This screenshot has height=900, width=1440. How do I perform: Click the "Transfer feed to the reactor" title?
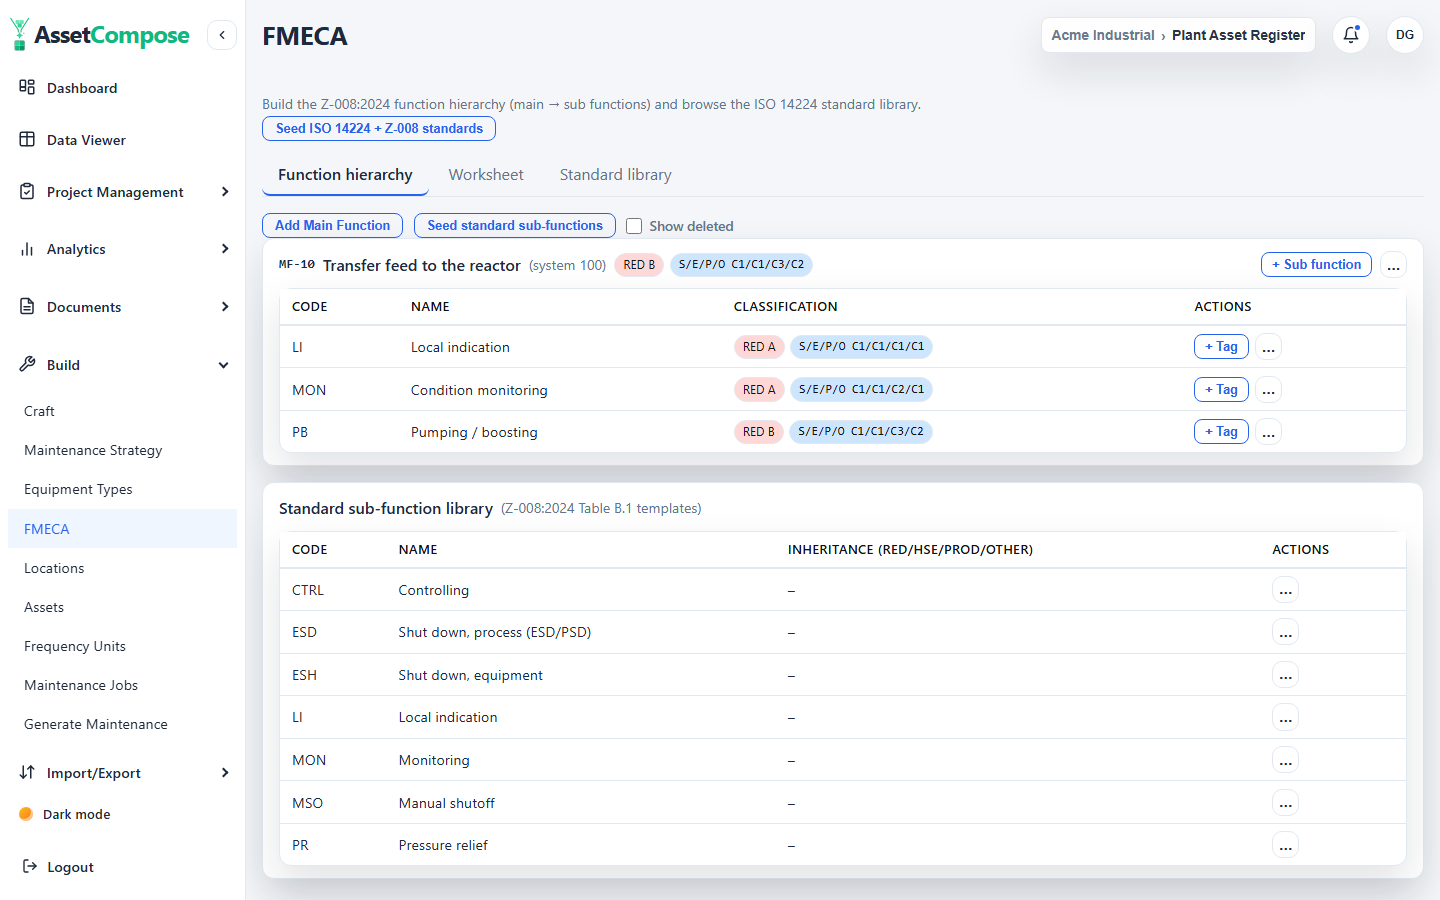(x=422, y=265)
